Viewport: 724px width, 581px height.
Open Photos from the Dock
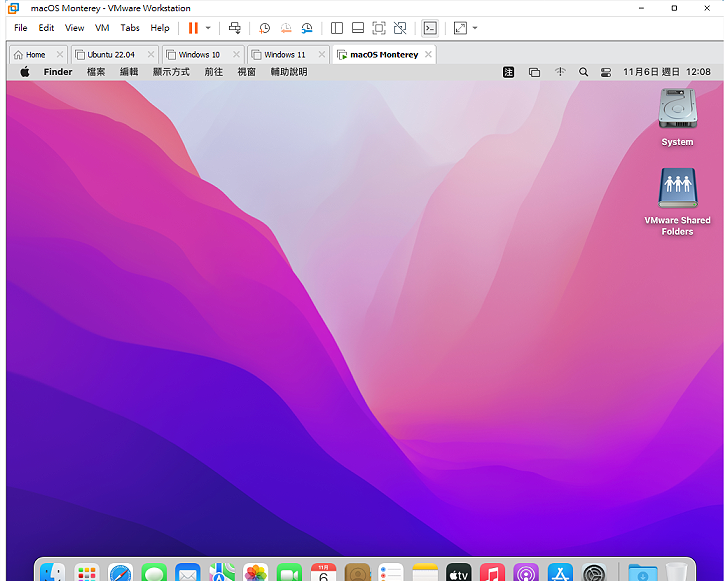coord(255,572)
